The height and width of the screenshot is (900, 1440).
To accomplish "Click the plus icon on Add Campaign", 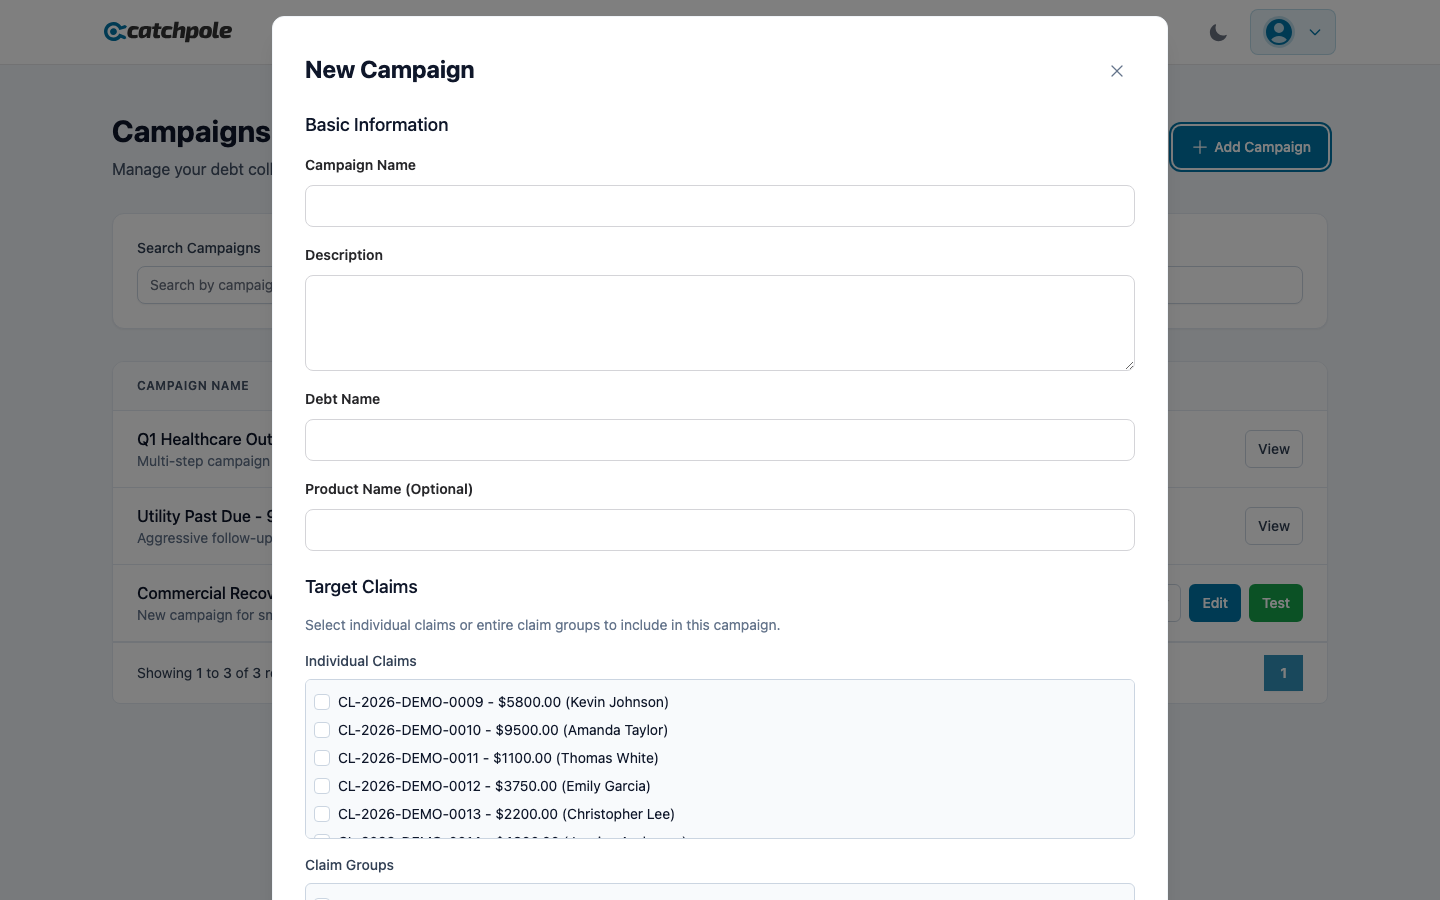I will [x=1200, y=147].
